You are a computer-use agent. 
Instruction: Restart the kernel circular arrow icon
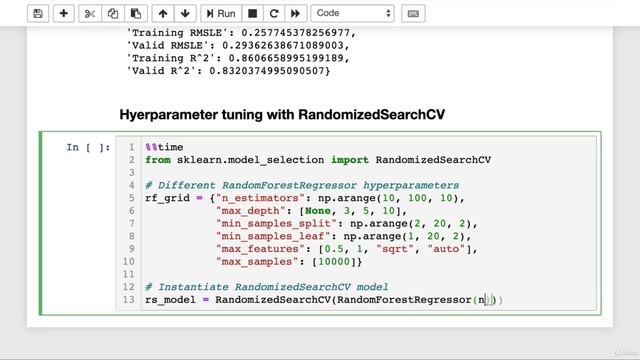(x=274, y=13)
